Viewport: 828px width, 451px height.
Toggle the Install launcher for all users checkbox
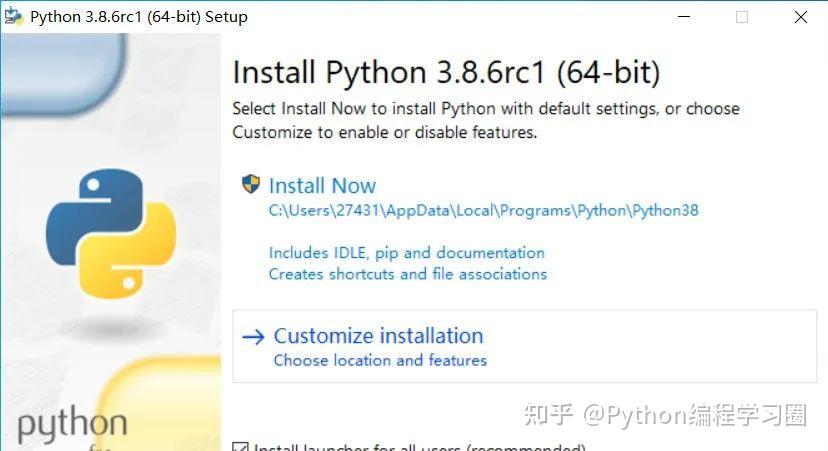[240, 448]
